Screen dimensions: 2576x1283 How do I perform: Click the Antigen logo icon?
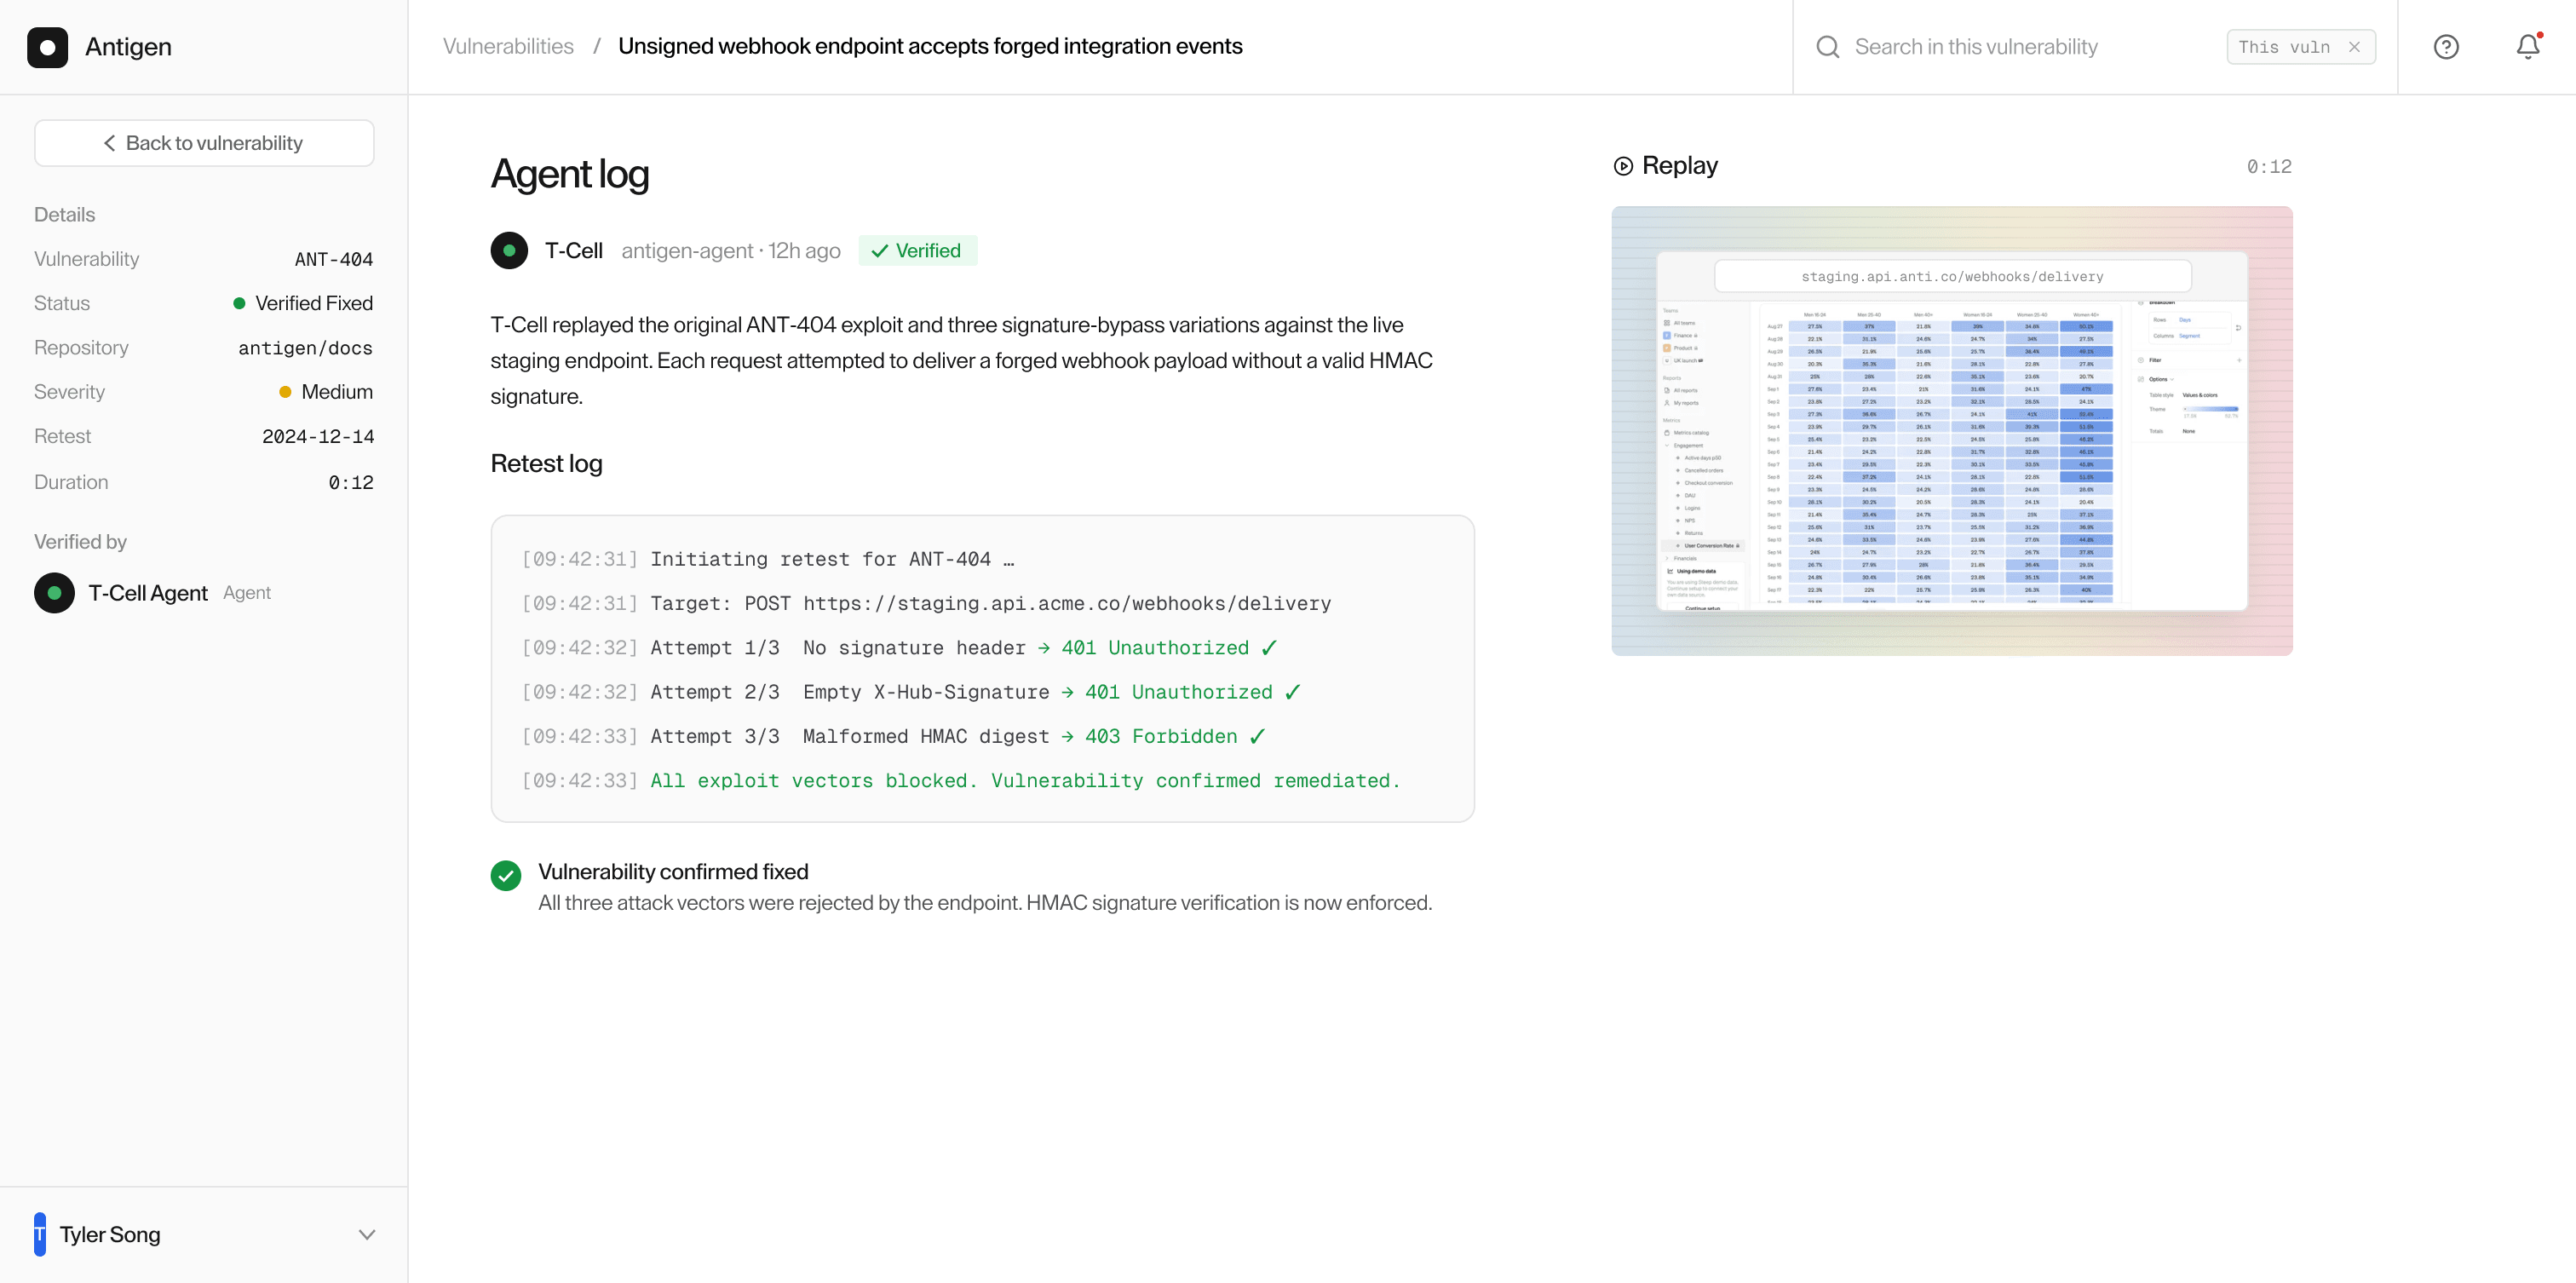[x=47, y=47]
